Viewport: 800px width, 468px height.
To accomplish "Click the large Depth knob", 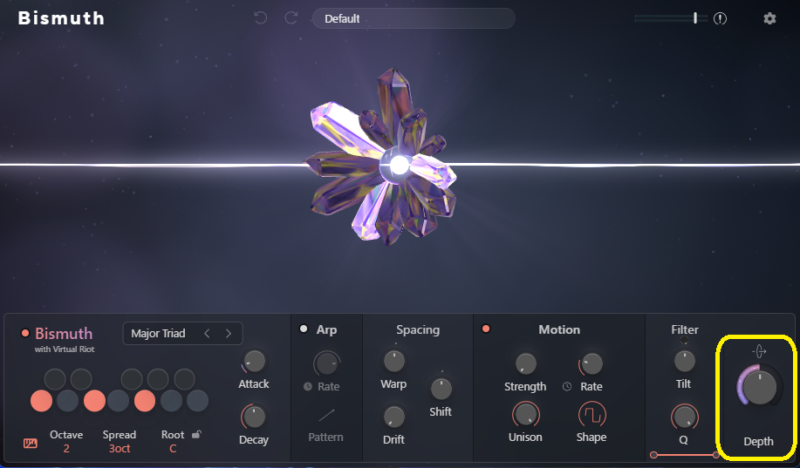I will (x=758, y=388).
